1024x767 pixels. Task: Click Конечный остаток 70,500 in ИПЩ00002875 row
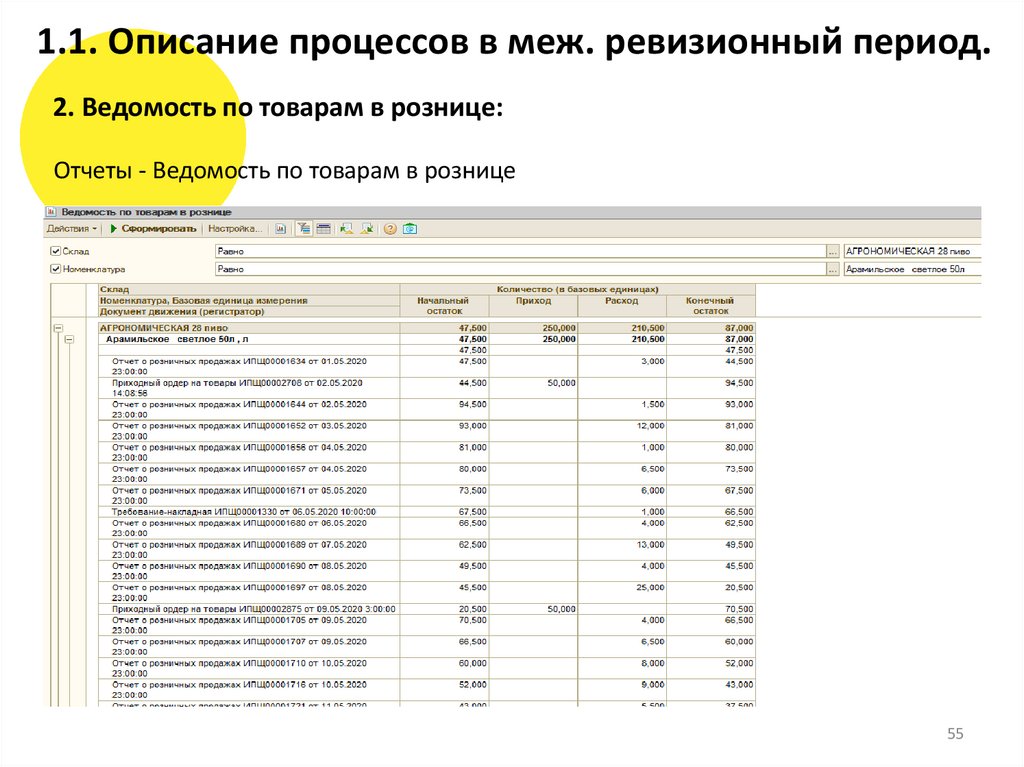(739, 609)
